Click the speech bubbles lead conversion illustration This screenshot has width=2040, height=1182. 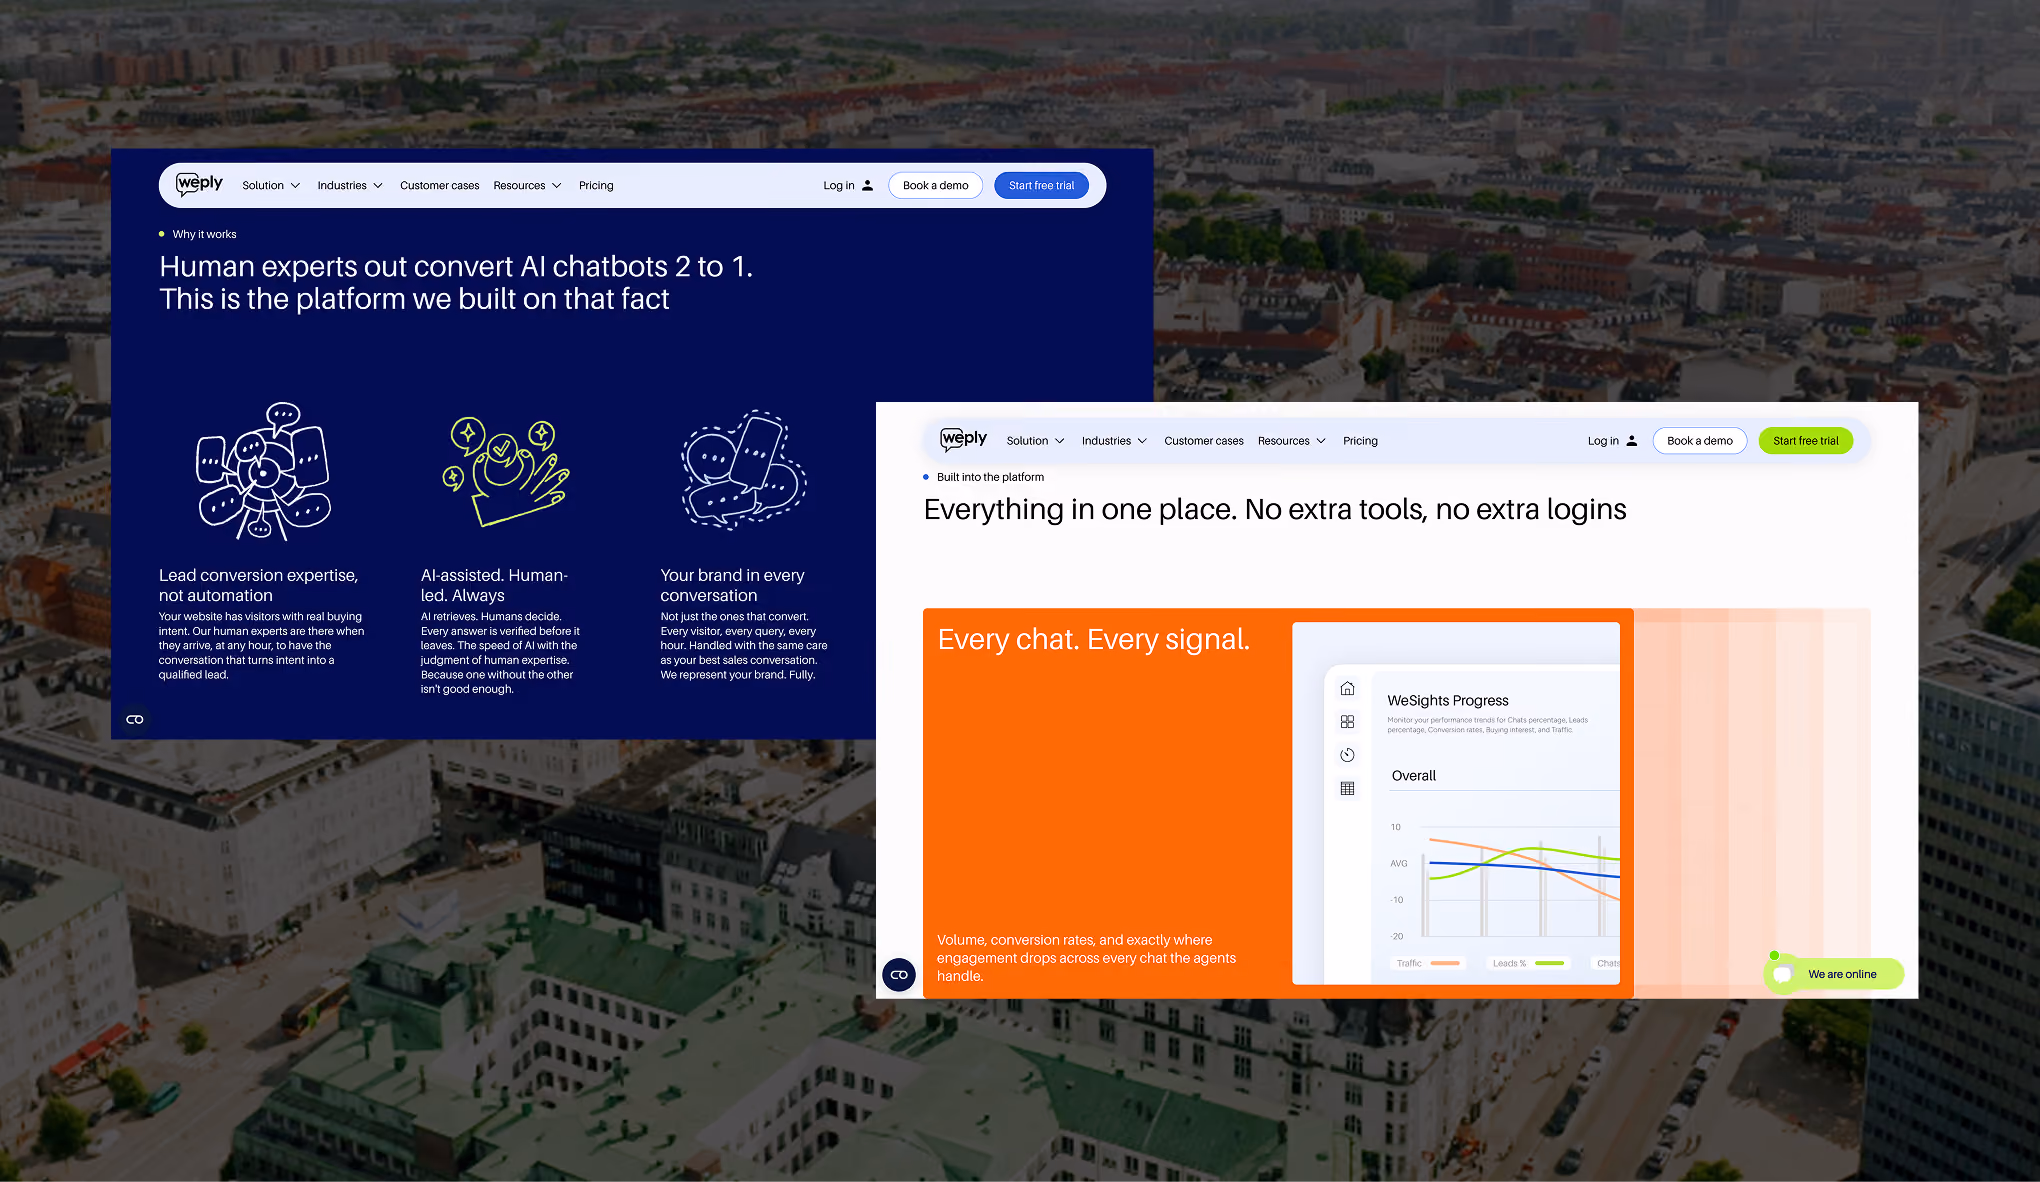point(263,471)
